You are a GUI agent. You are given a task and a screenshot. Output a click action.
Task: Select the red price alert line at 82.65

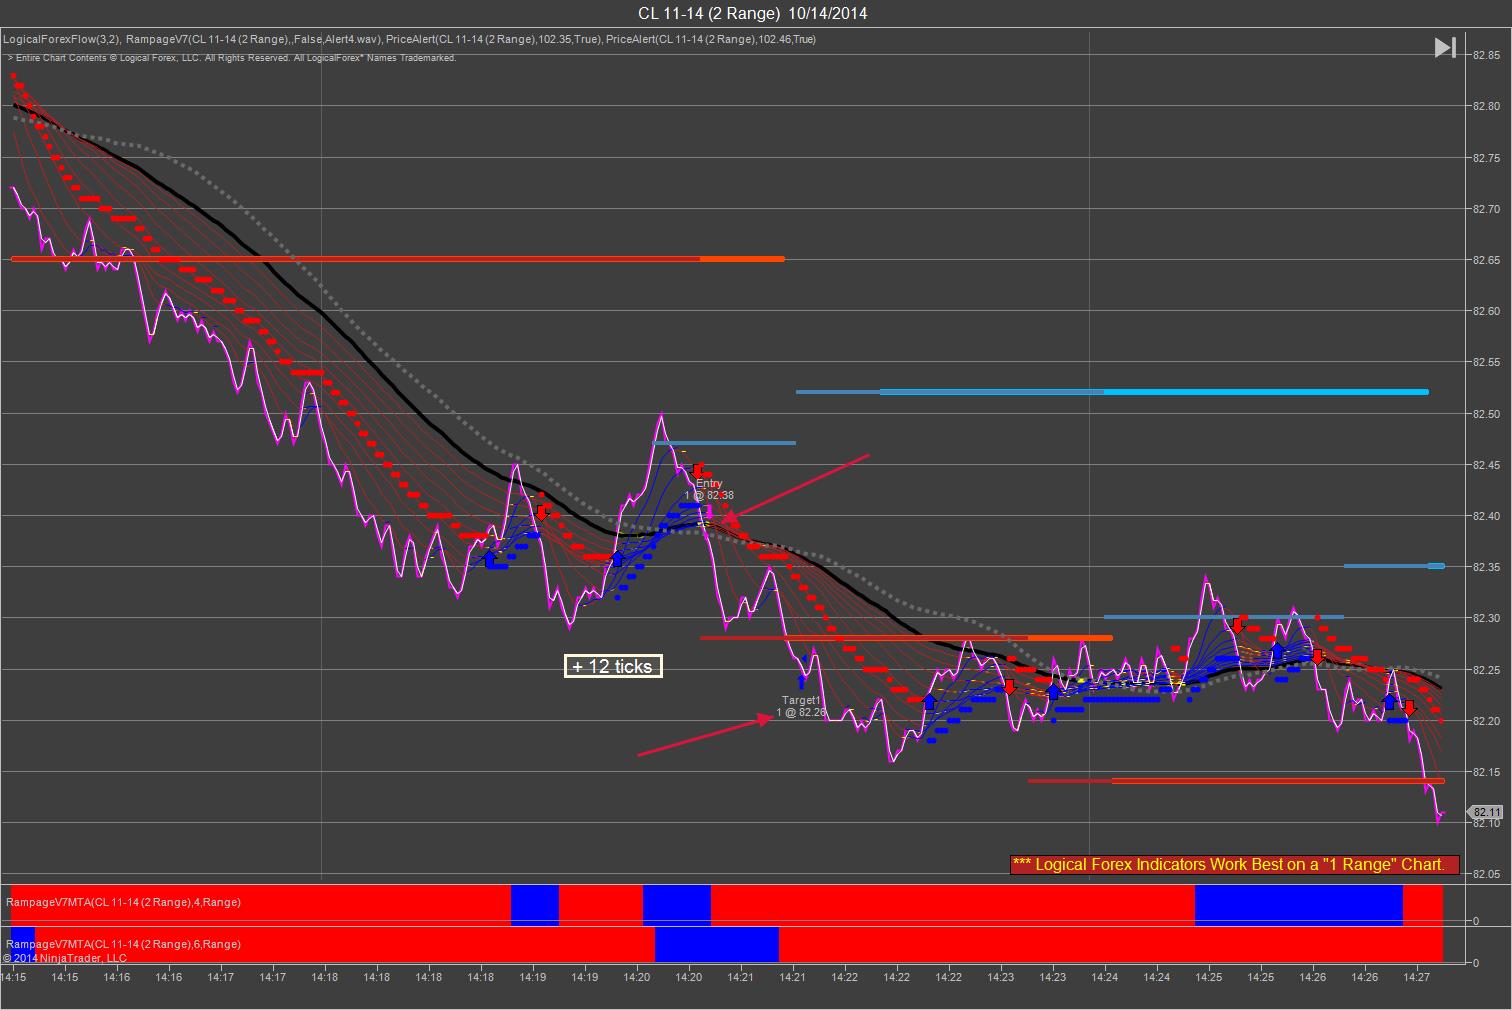pos(398,259)
